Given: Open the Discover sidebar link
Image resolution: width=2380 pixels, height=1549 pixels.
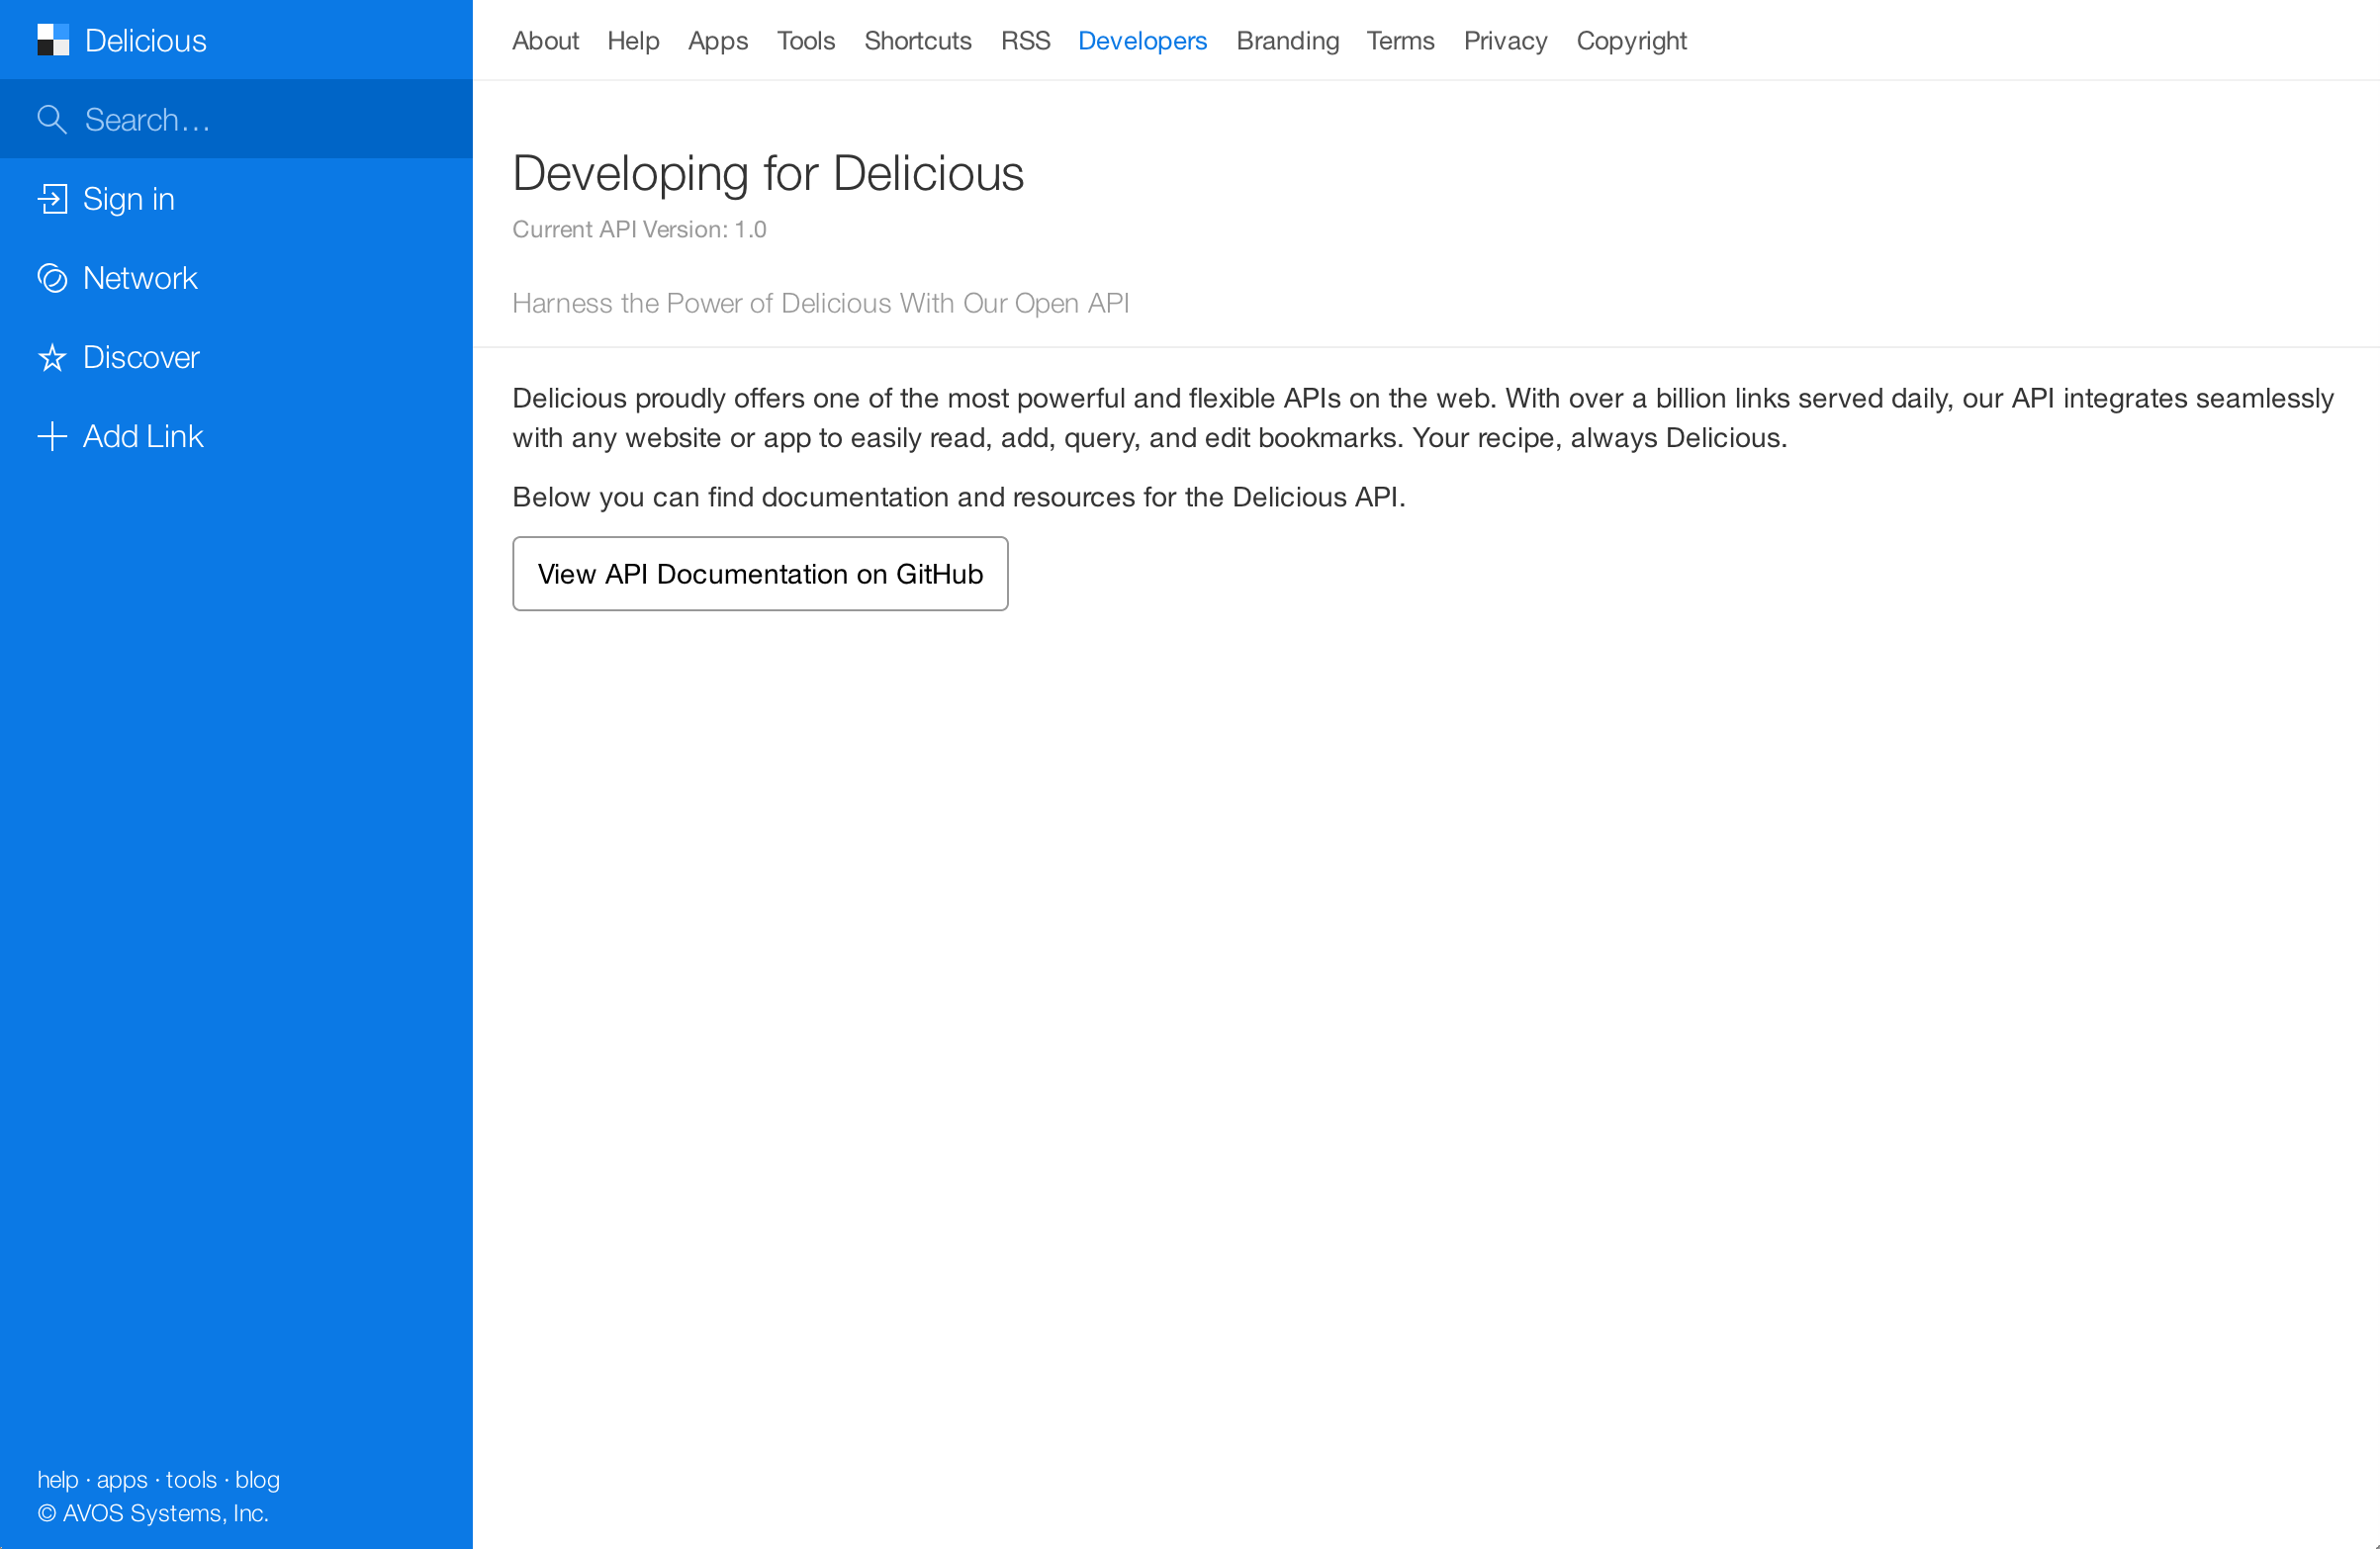Looking at the screenshot, I should coord(141,357).
